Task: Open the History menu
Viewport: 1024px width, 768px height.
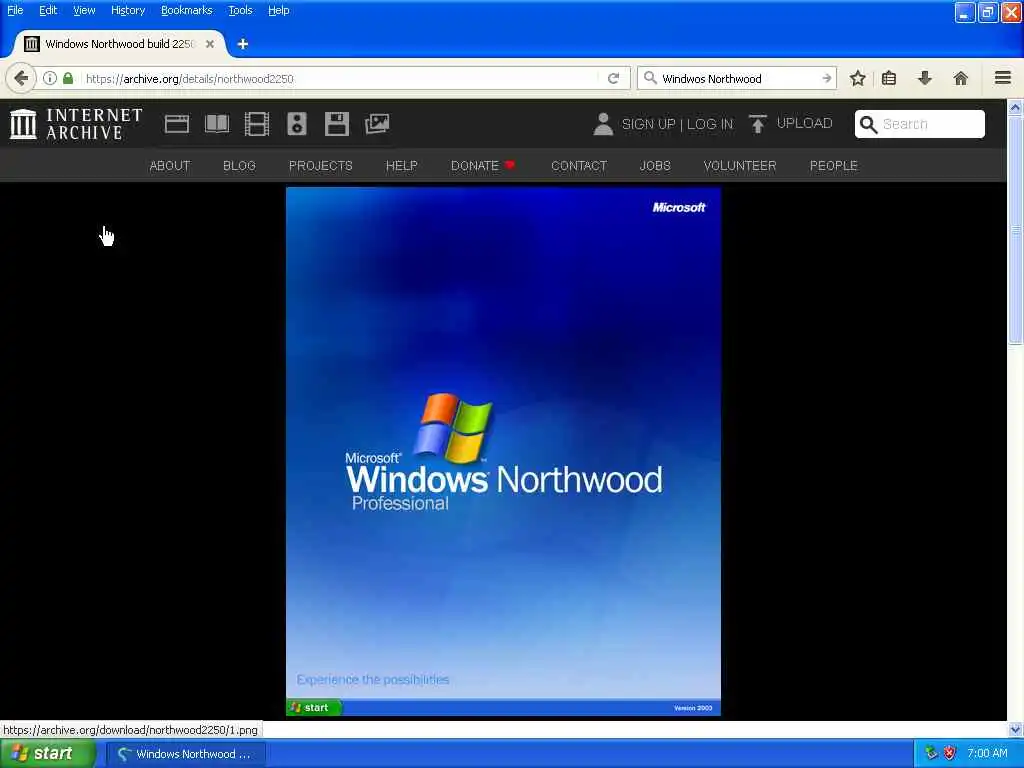Action: 127,10
